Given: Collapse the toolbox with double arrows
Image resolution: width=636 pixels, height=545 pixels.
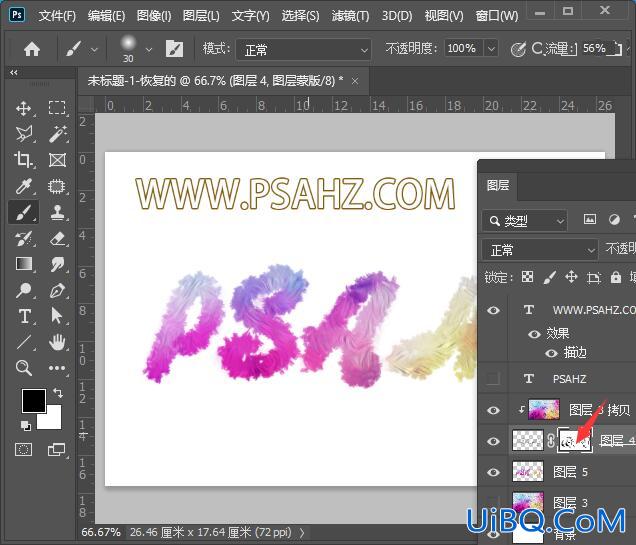Looking at the screenshot, I should pyautogui.click(x=14, y=73).
